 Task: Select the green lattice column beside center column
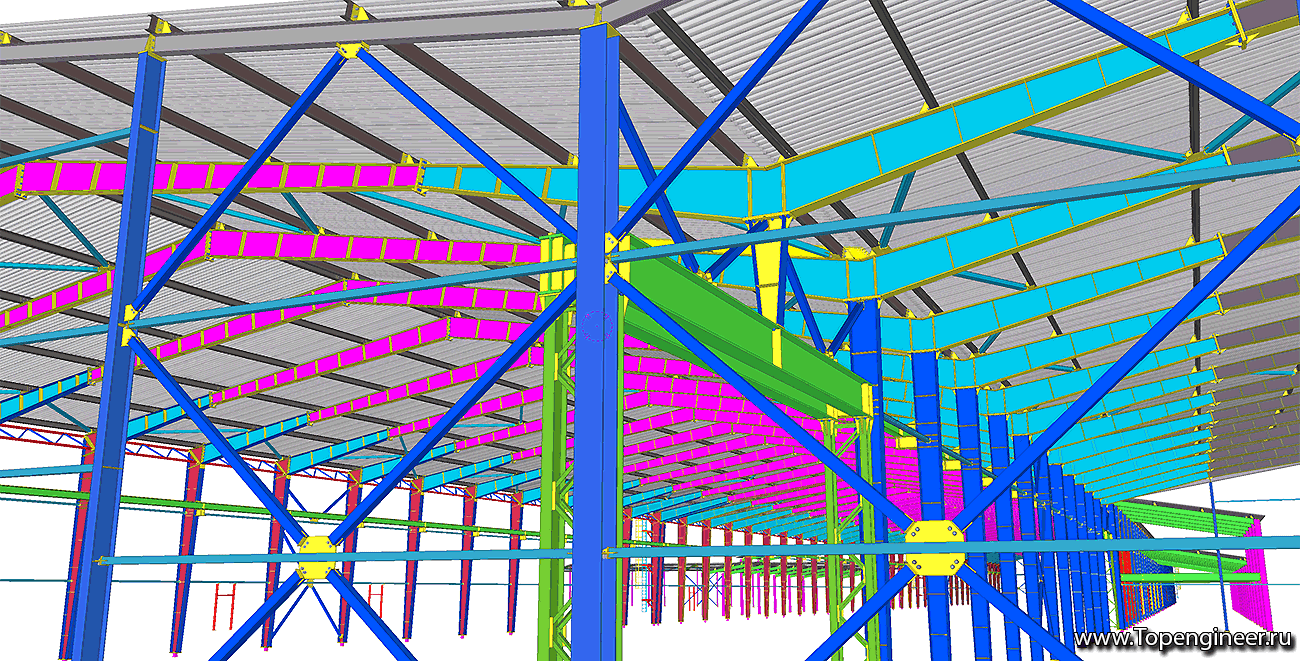tap(556, 450)
